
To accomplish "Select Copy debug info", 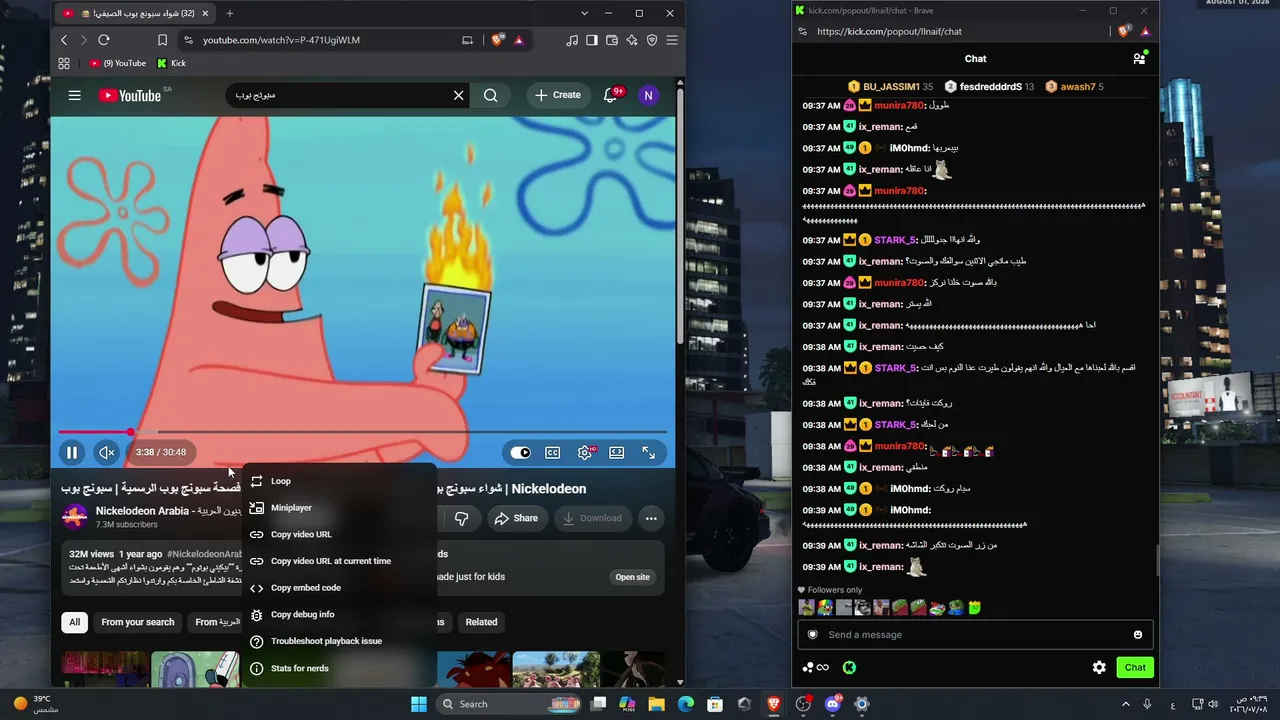I will click(x=340, y=614).
